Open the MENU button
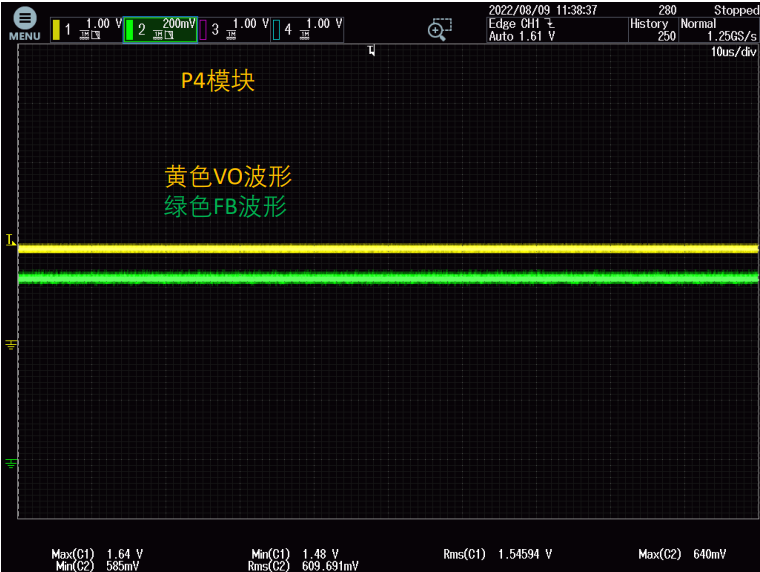 25,23
